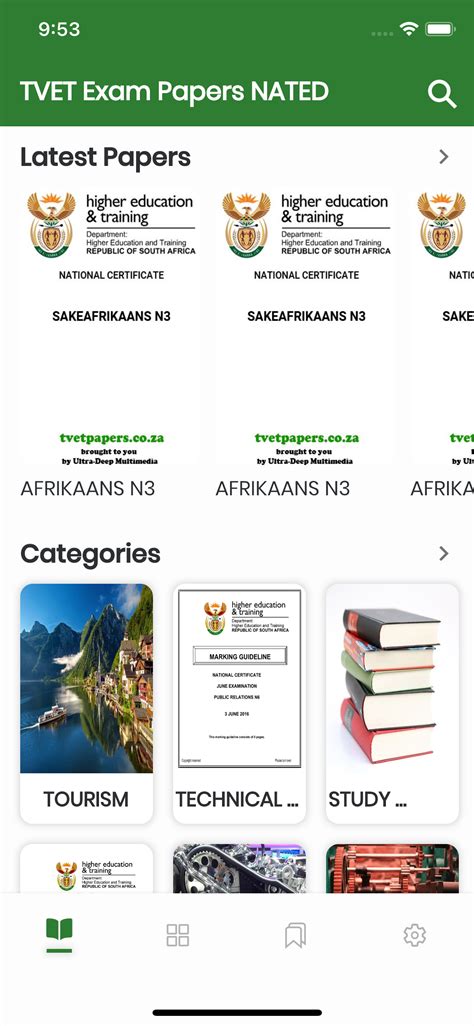The width and height of the screenshot is (474, 1026).
Task: Select the TOURISM category card
Action: pos(86,703)
